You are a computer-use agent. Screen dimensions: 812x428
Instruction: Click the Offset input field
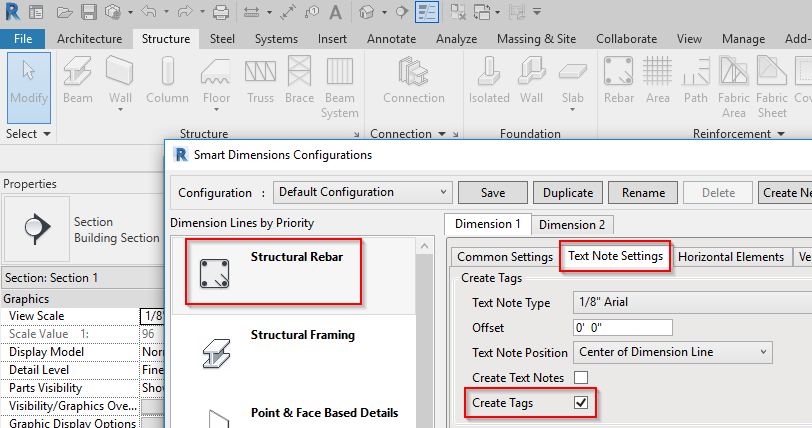tap(623, 327)
